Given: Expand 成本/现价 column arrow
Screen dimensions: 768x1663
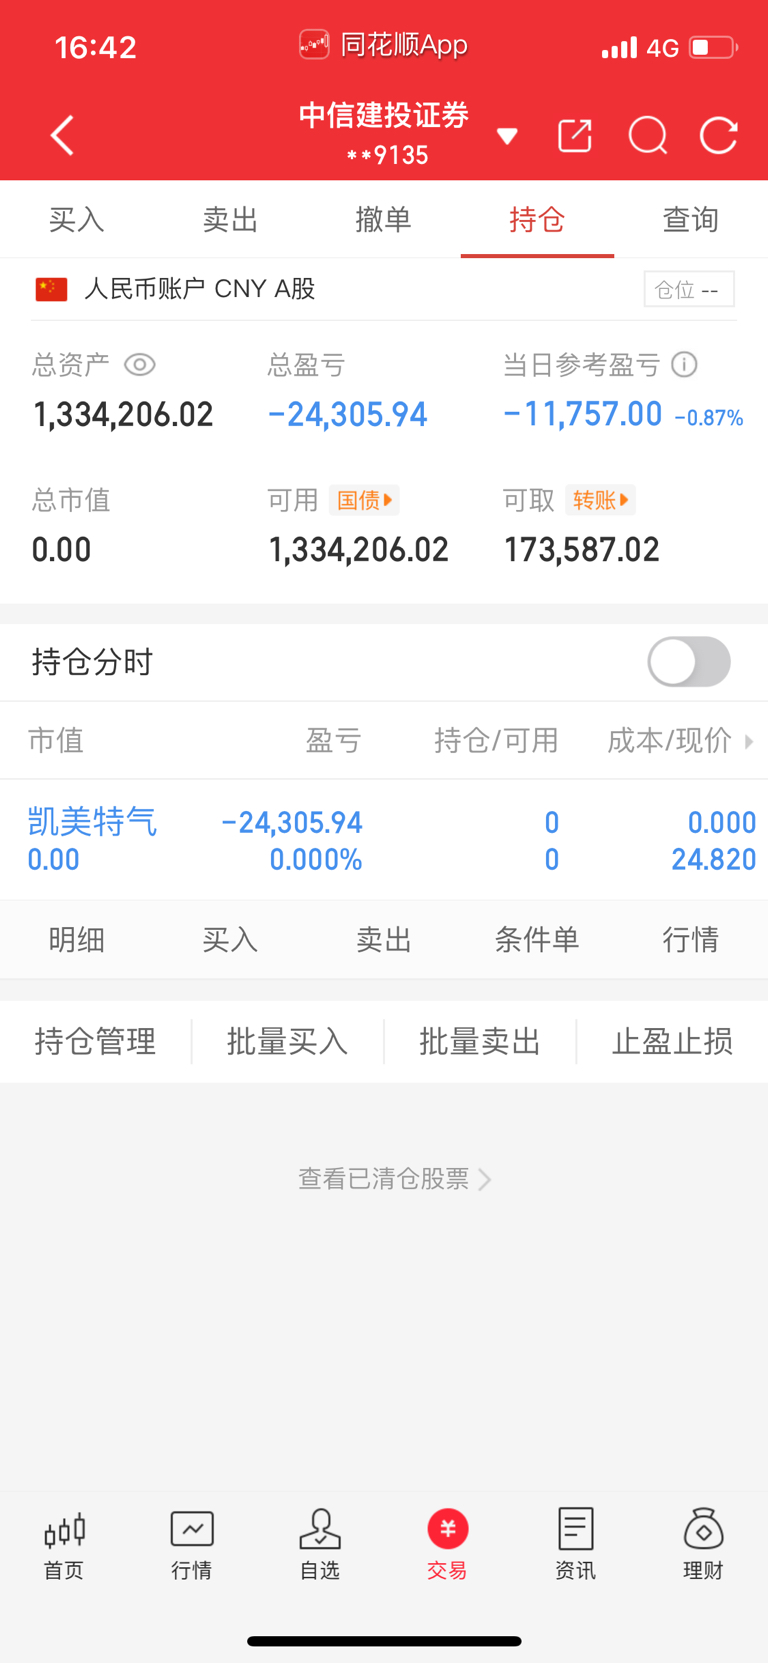Looking at the screenshot, I should (x=749, y=741).
